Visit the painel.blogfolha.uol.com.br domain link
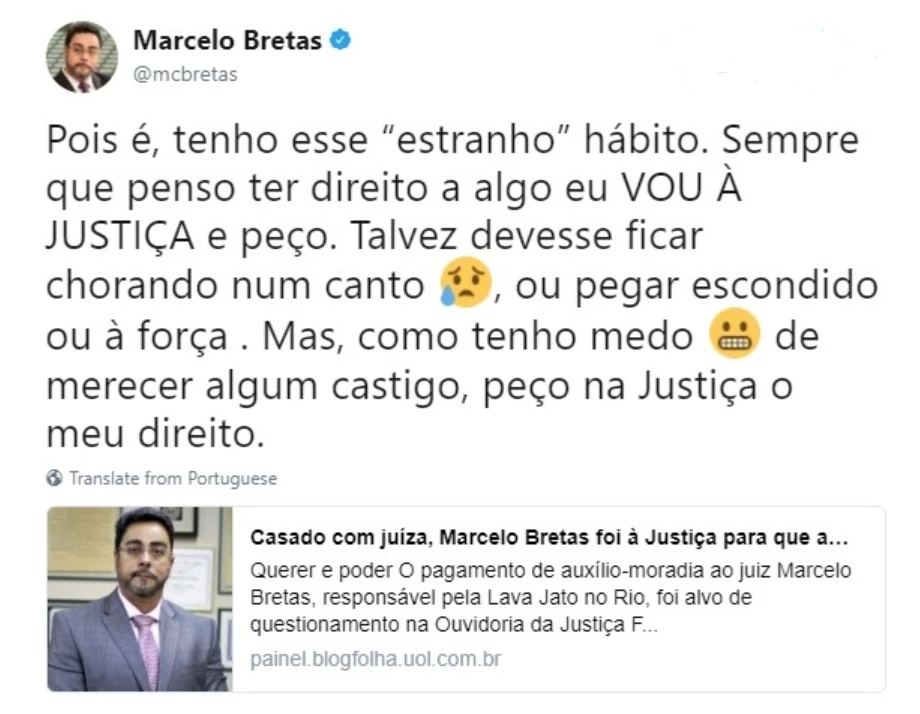 click(376, 659)
